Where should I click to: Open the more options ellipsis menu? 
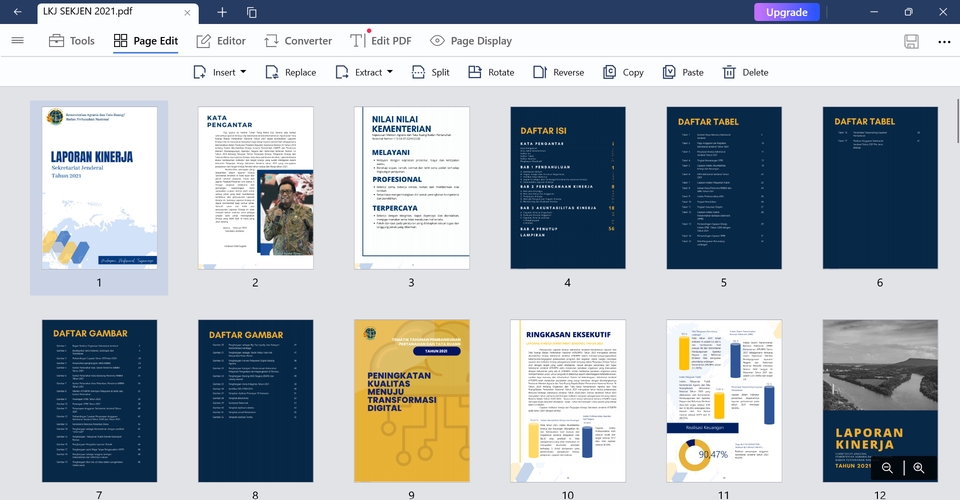click(944, 41)
